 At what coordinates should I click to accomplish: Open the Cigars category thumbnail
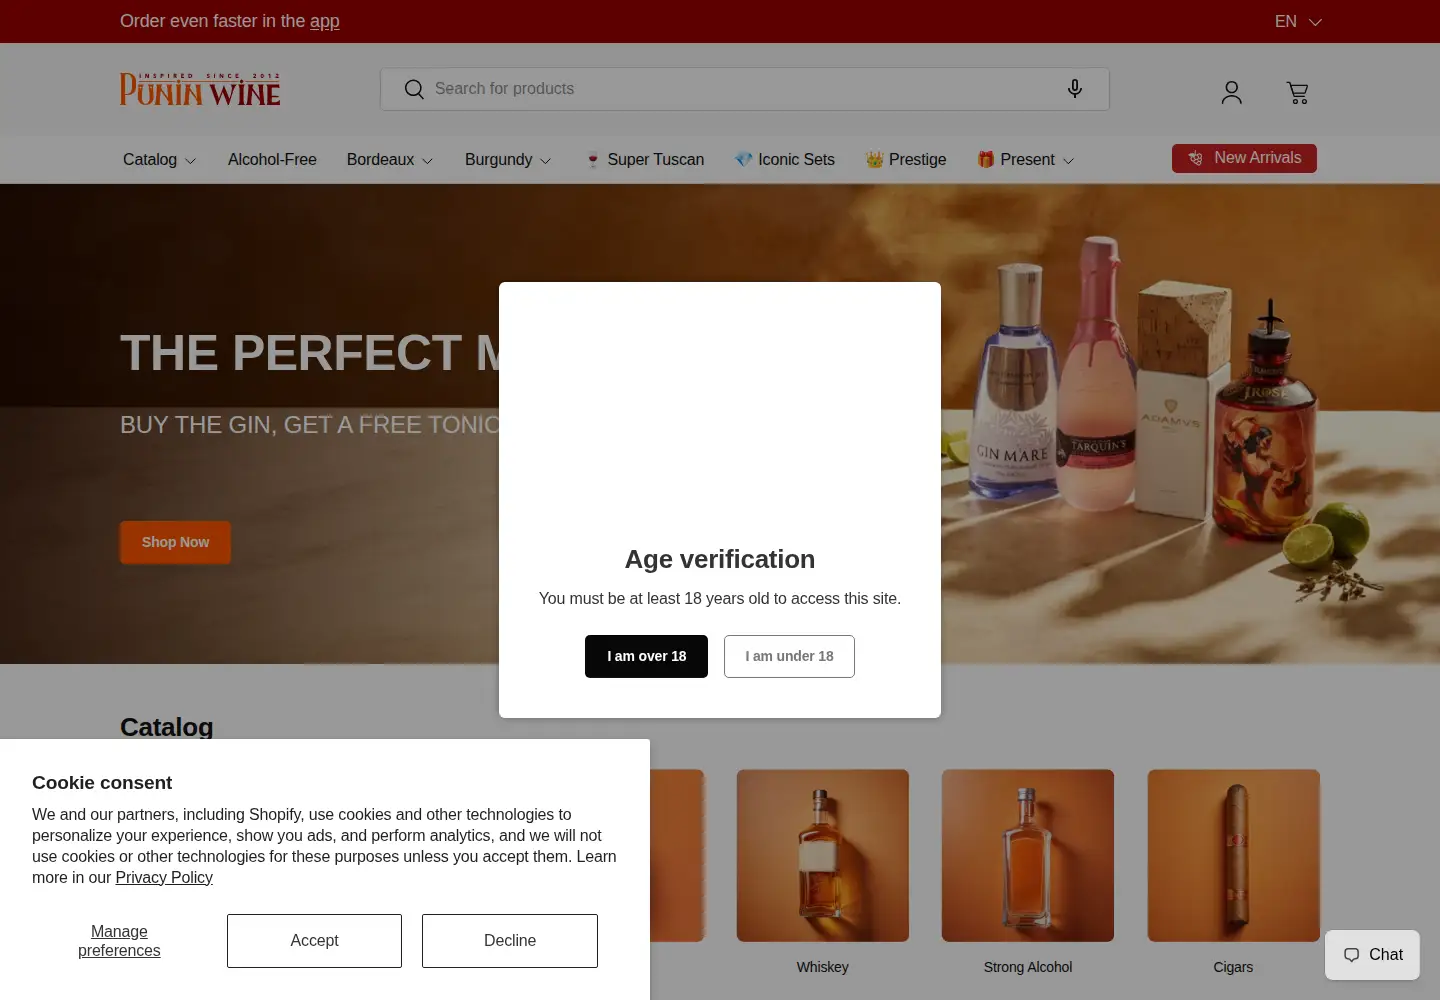[1233, 855]
